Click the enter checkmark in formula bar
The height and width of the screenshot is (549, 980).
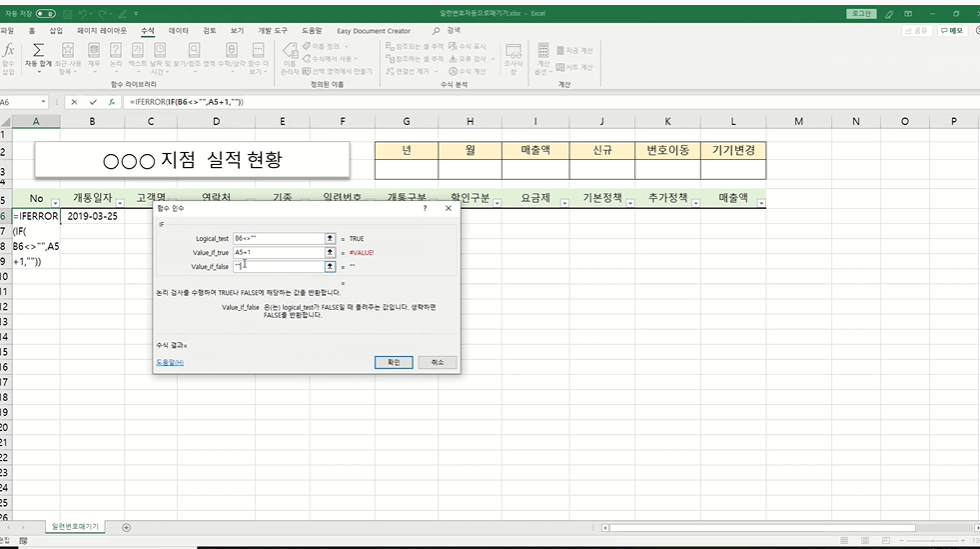(93, 102)
